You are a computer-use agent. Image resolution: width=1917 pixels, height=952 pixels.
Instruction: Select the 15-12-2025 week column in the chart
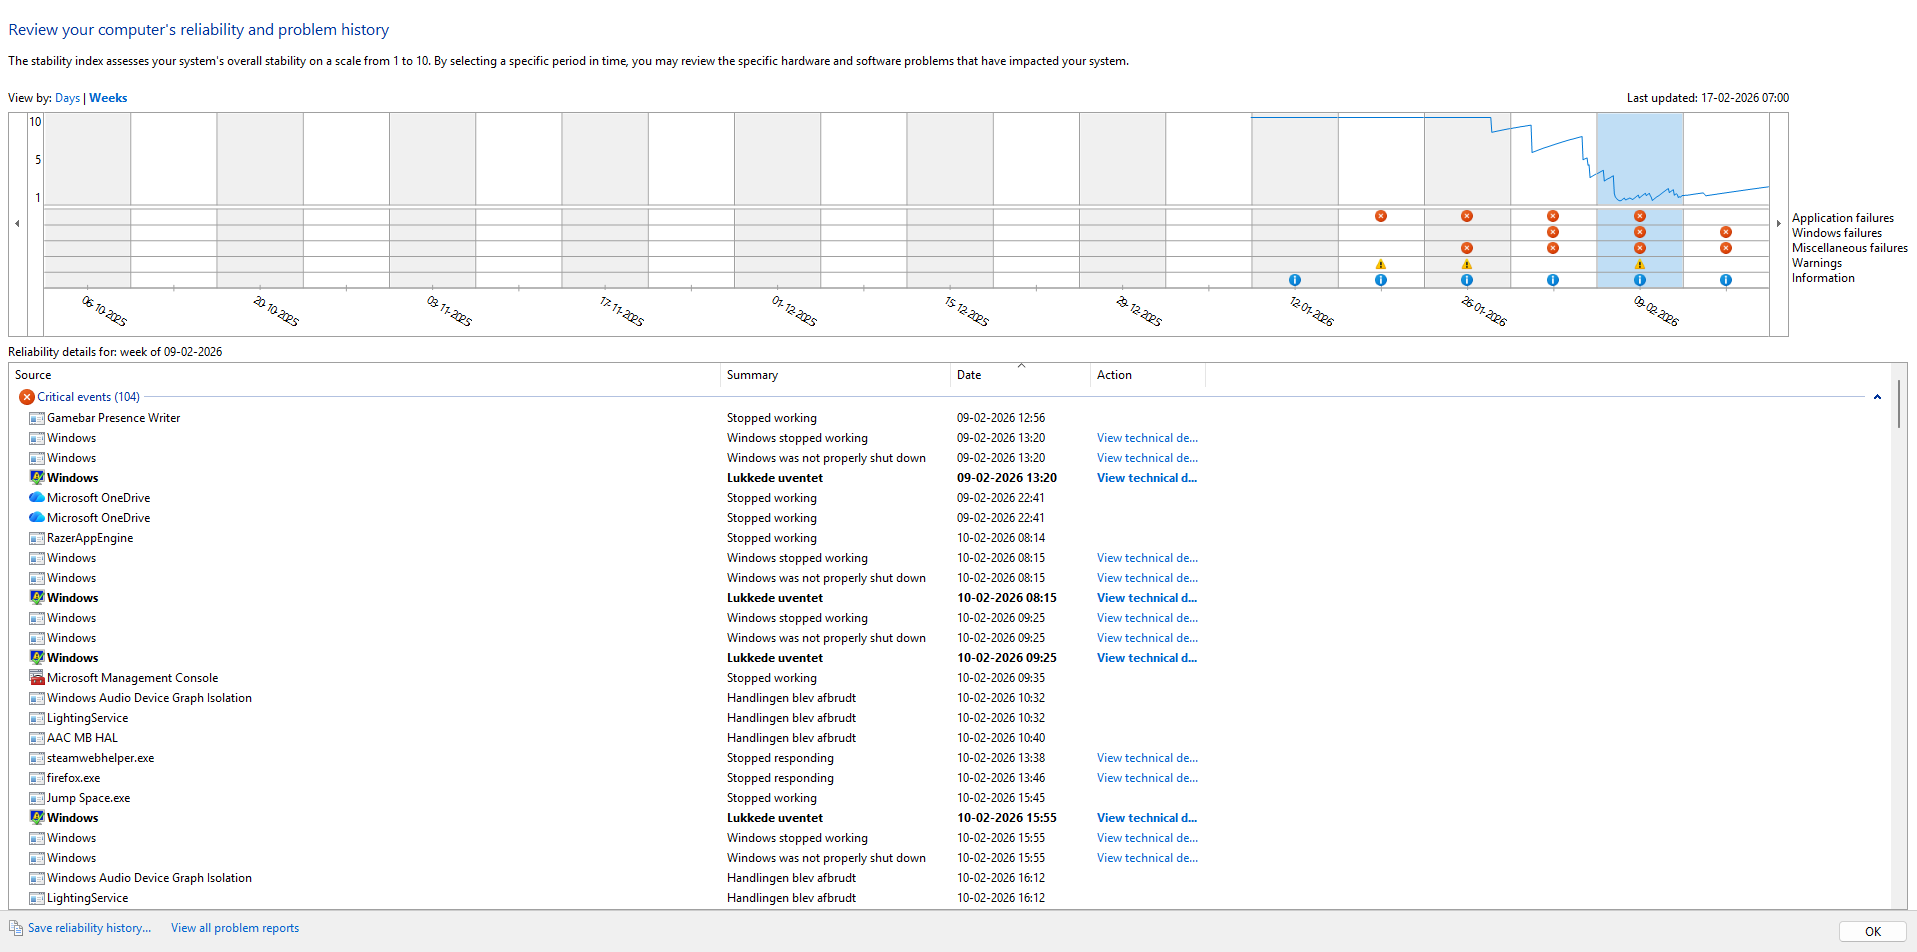950,200
